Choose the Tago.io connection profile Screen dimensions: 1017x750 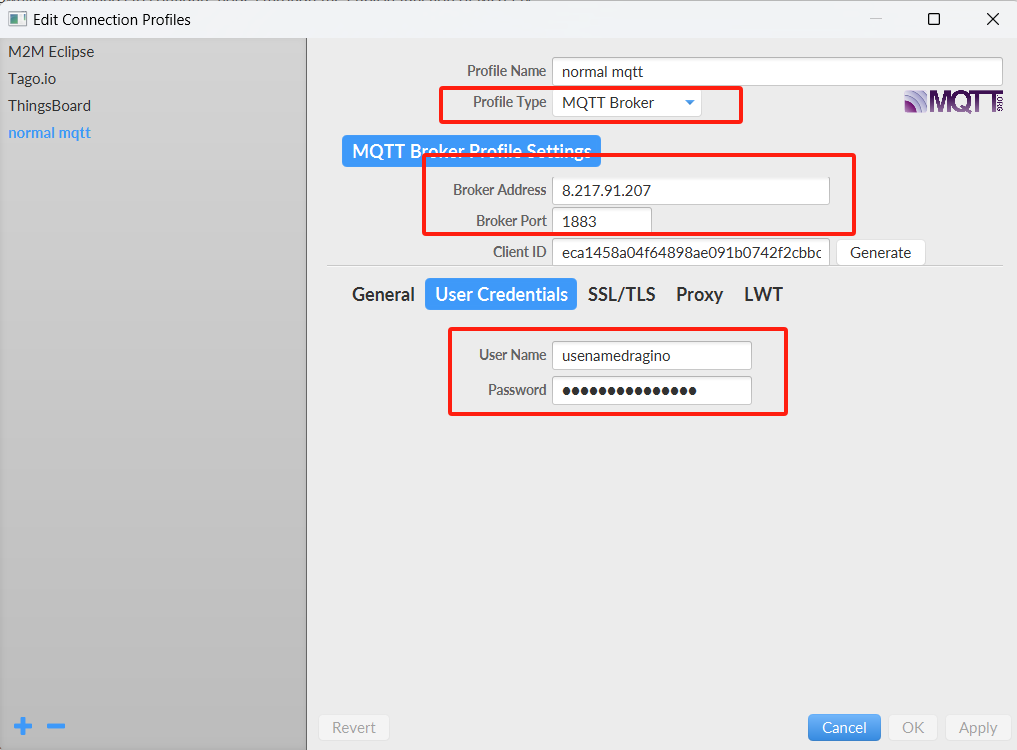[x=32, y=79]
